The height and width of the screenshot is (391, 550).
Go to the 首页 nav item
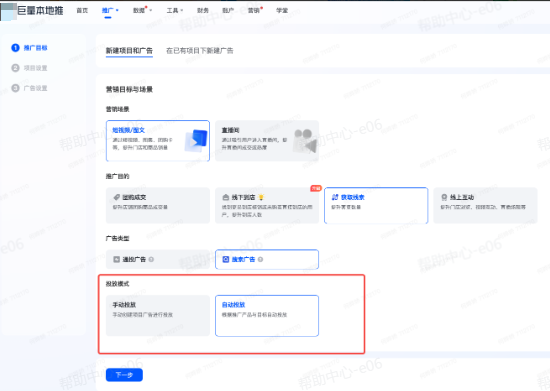82,11
